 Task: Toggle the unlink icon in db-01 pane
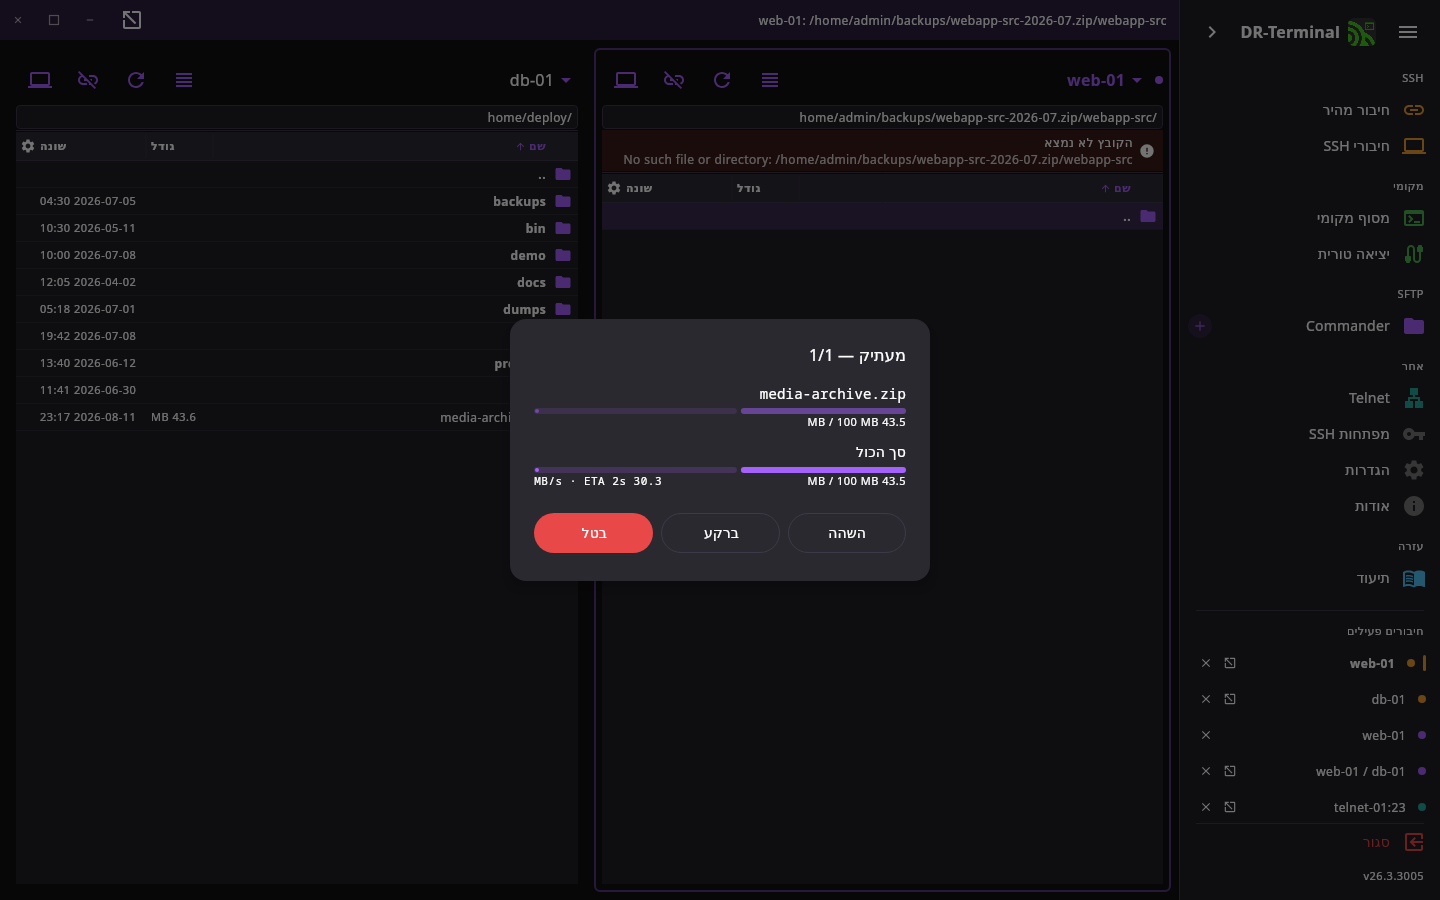point(88,80)
